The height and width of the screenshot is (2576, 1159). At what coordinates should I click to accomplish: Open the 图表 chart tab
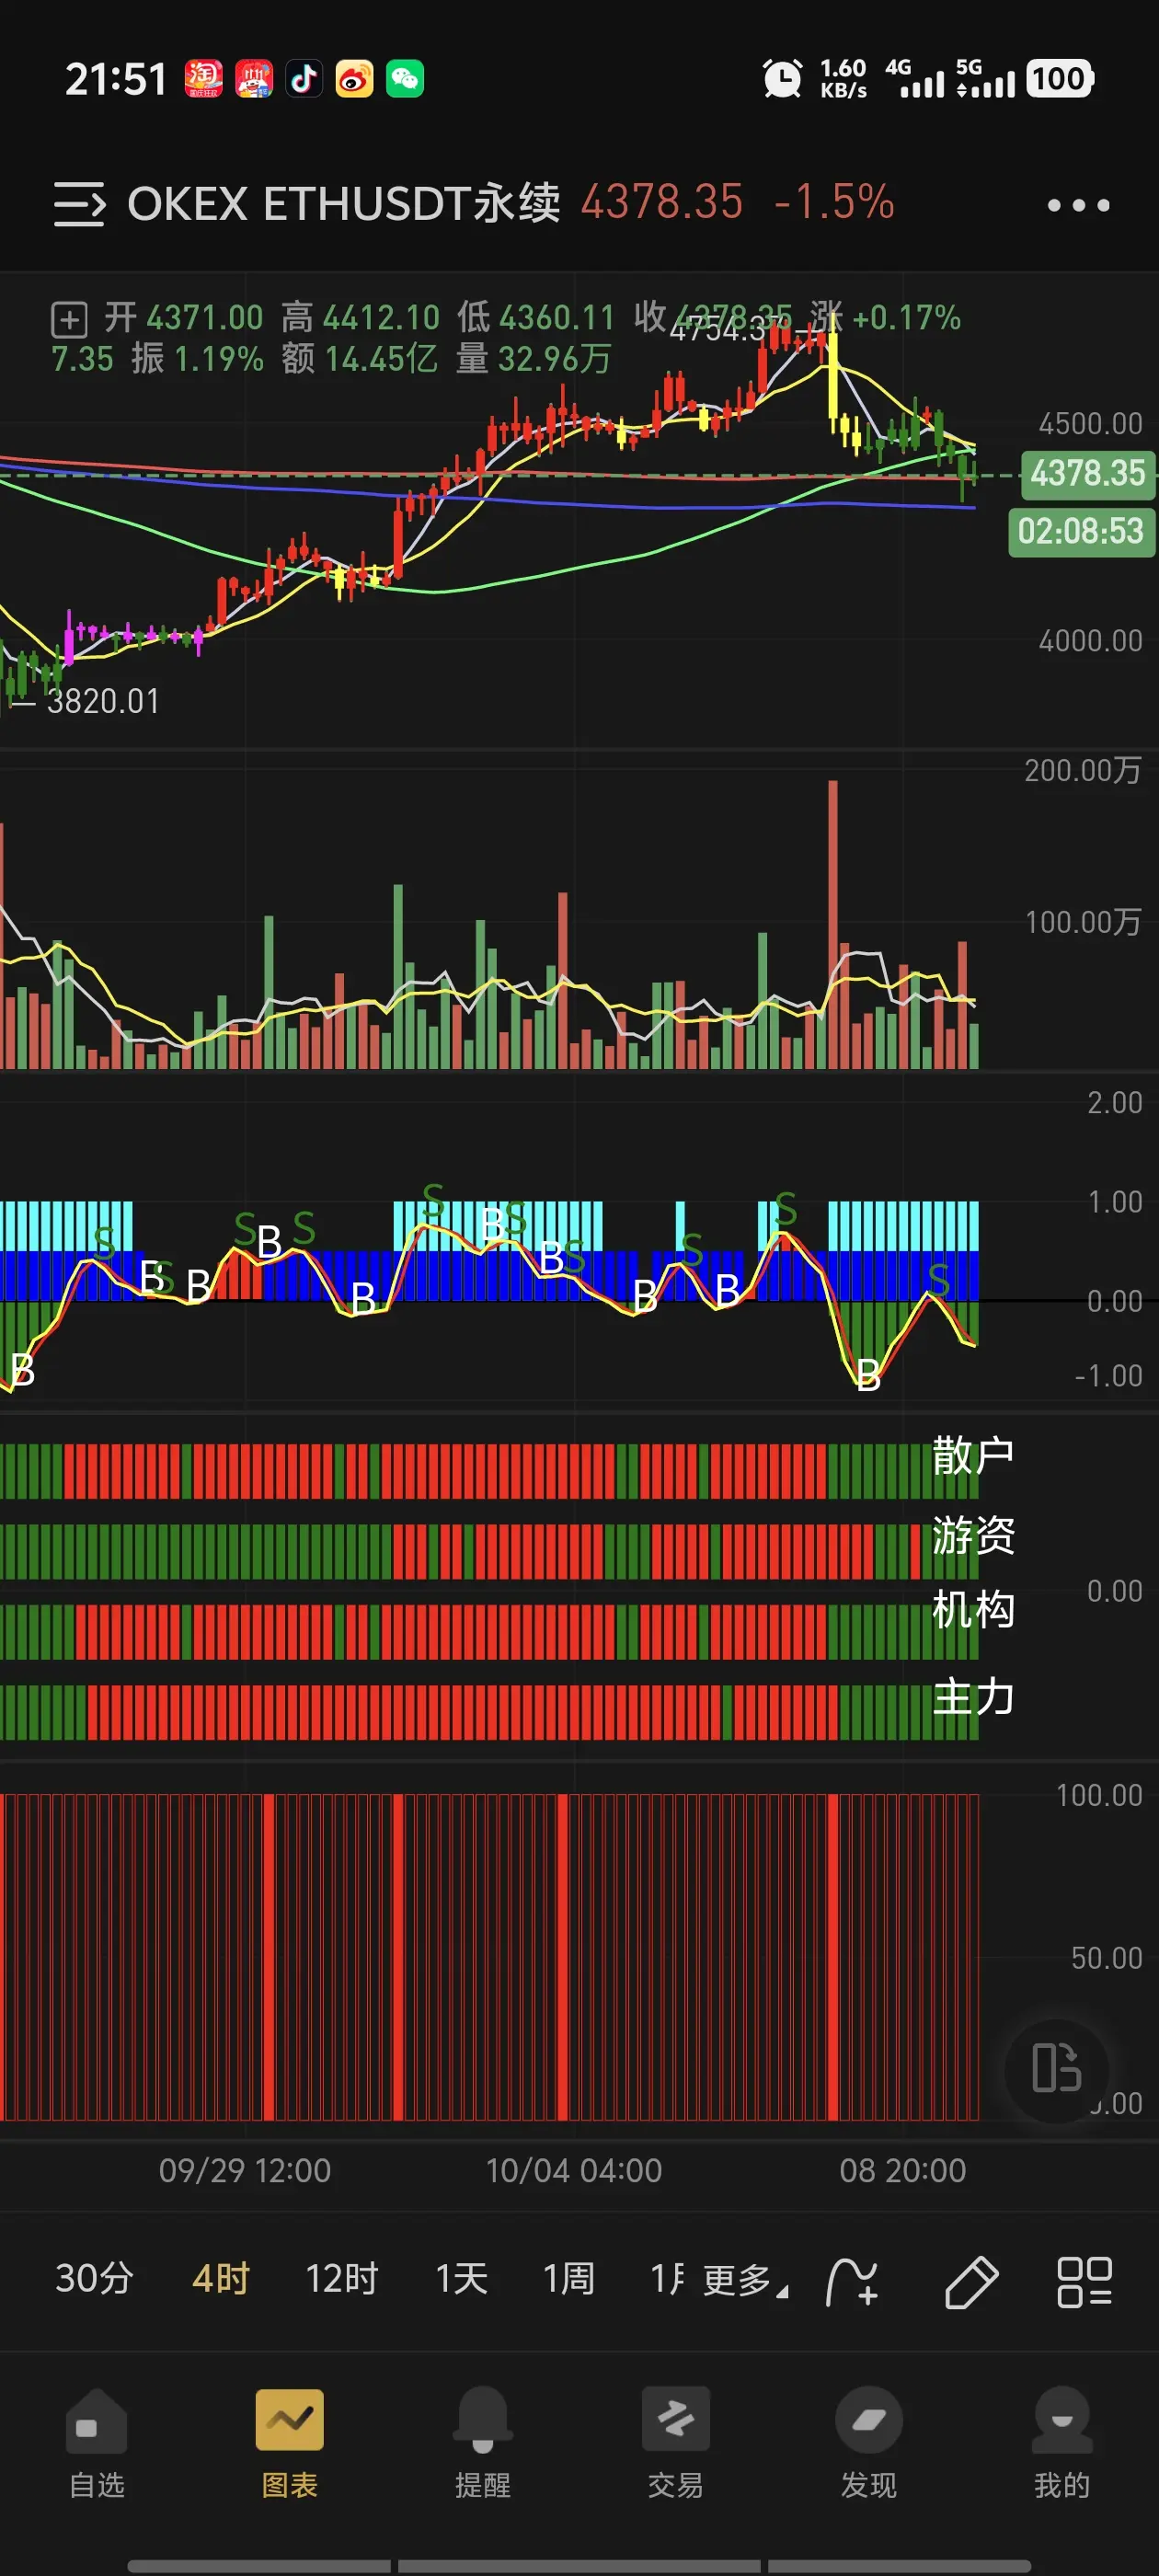(x=289, y=2443)
